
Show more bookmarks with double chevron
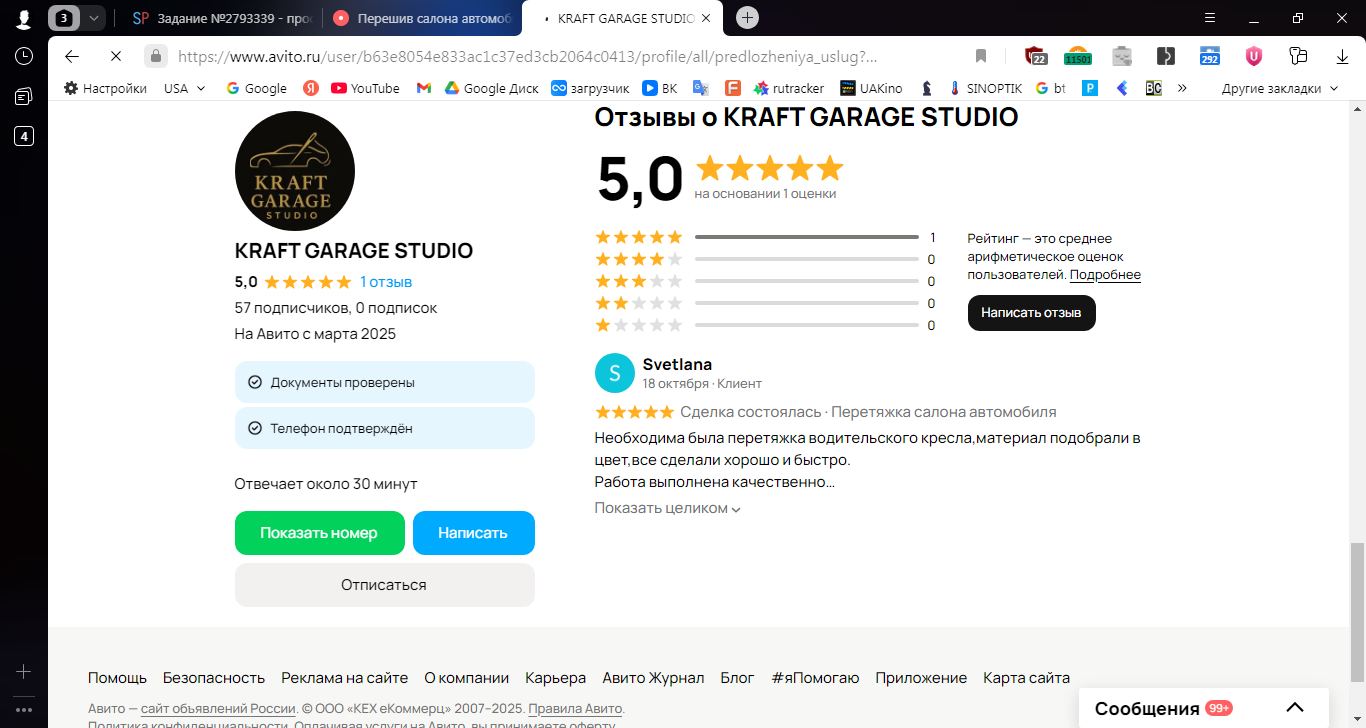(x=1182, y=88)
